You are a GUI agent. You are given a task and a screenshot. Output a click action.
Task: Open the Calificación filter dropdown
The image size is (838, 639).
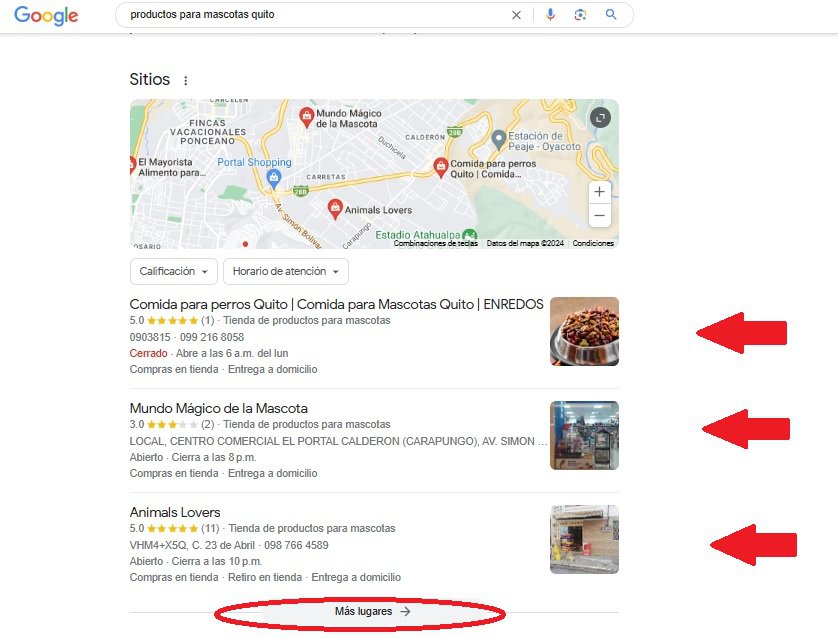(174, 271)
